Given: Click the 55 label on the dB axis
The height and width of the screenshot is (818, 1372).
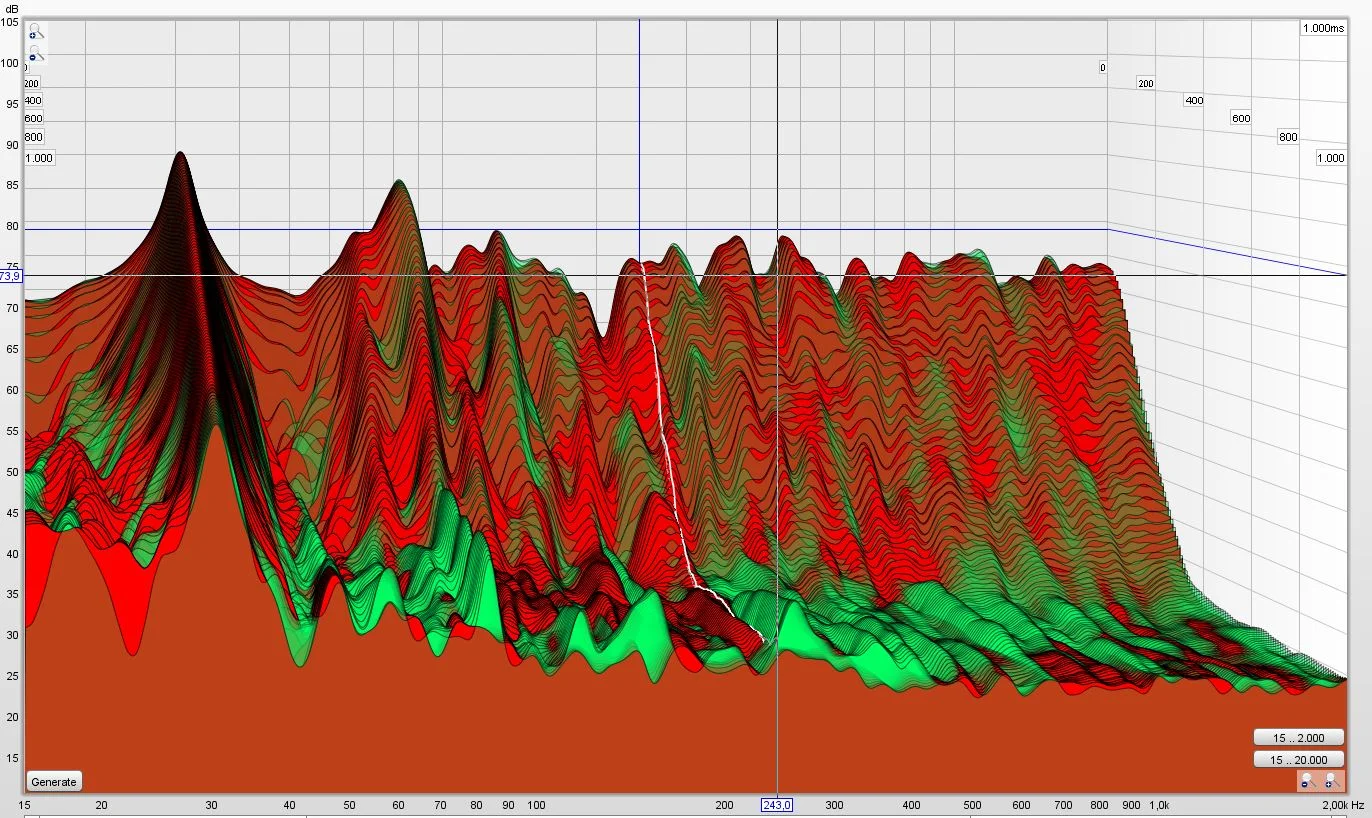Looking at the screenshot, I should point(12,431).
